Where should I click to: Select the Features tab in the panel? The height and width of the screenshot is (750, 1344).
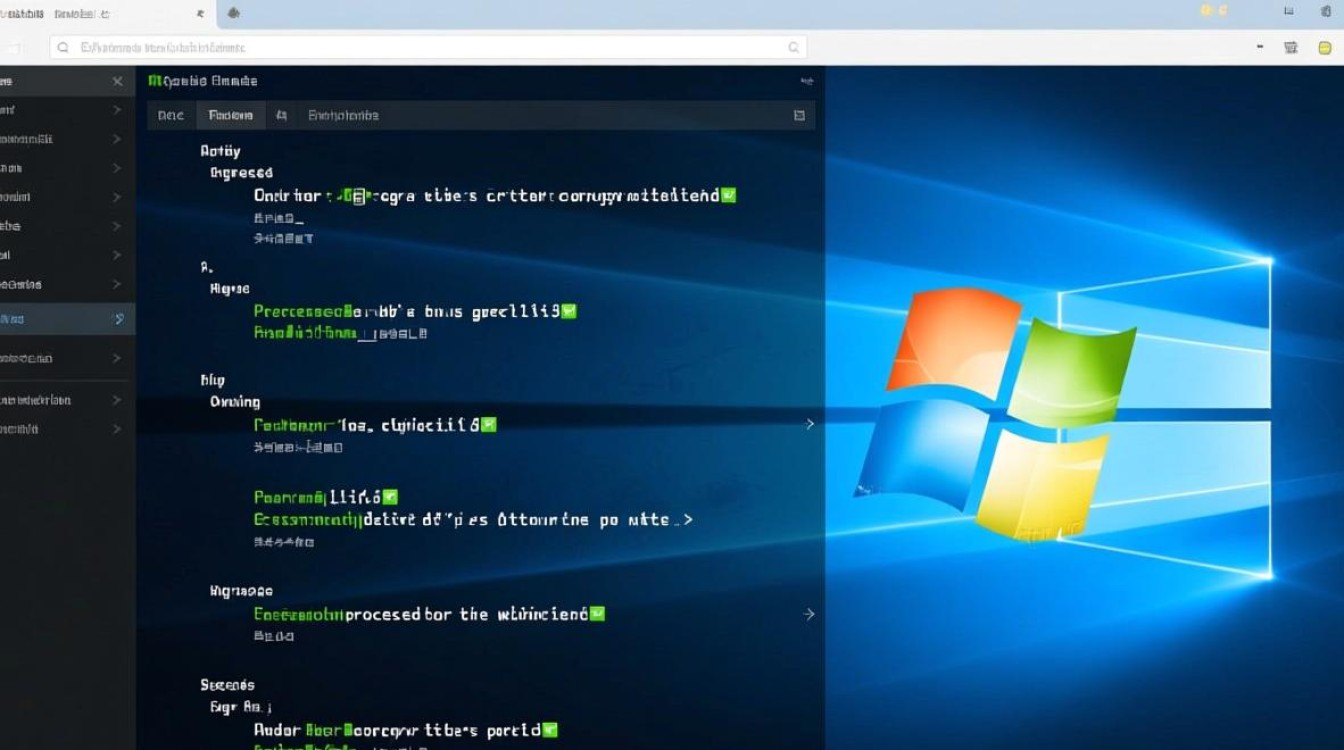click(229, 115)
